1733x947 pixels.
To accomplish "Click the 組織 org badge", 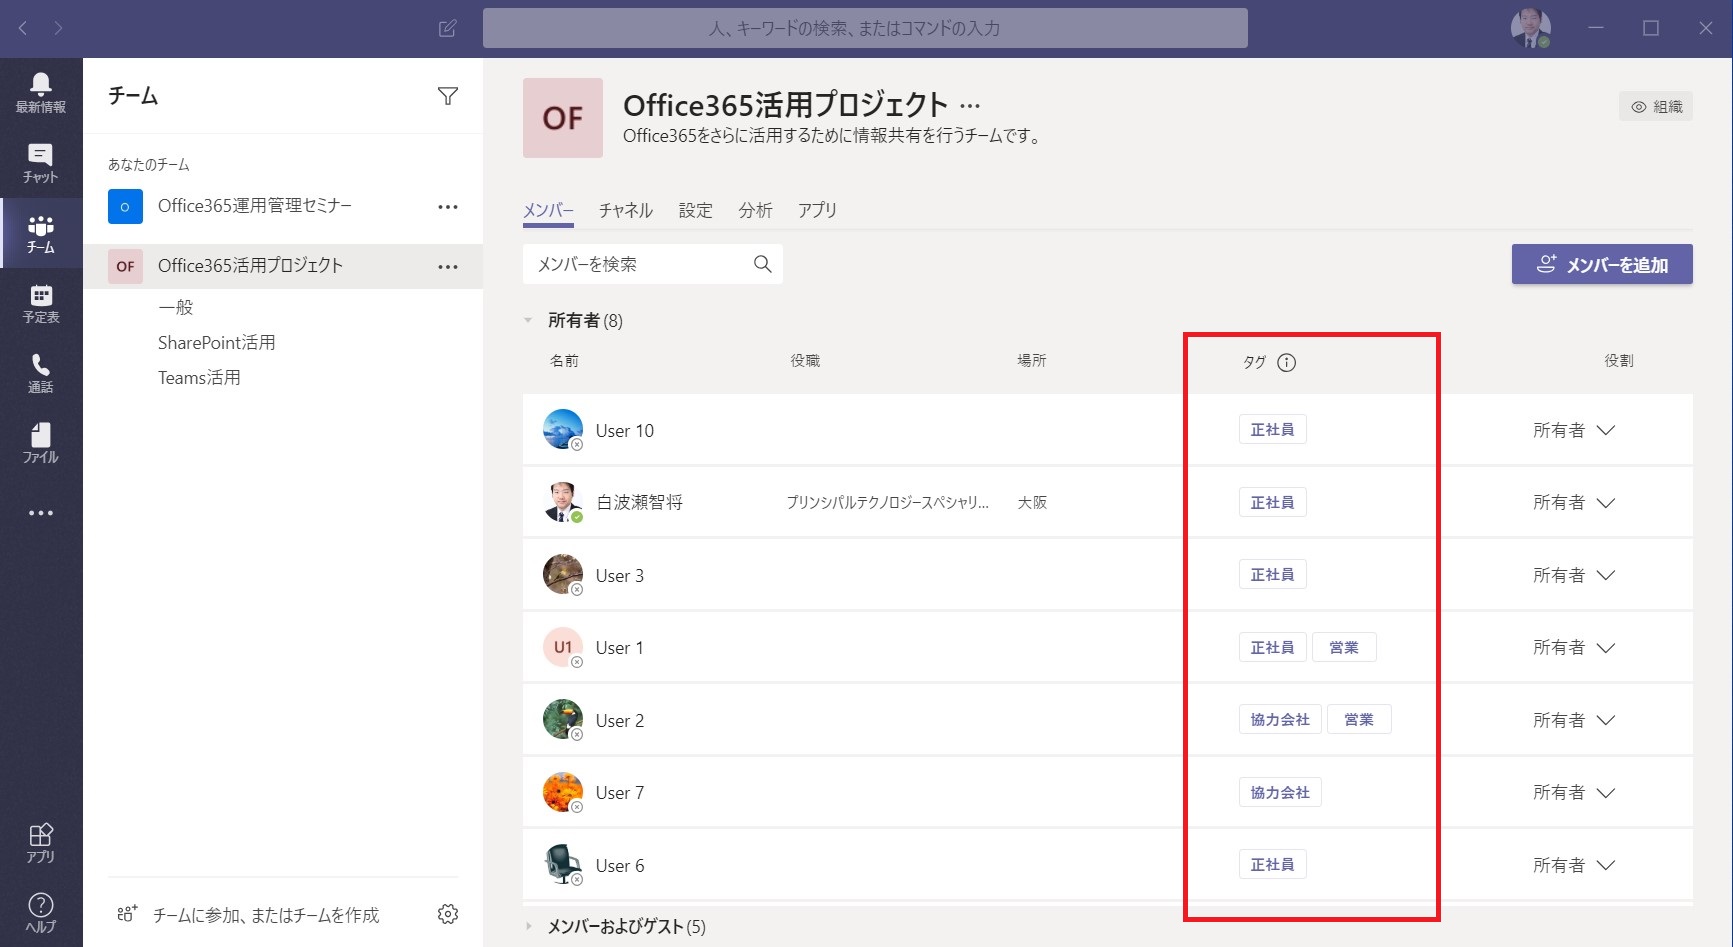I will point(1656,107).
